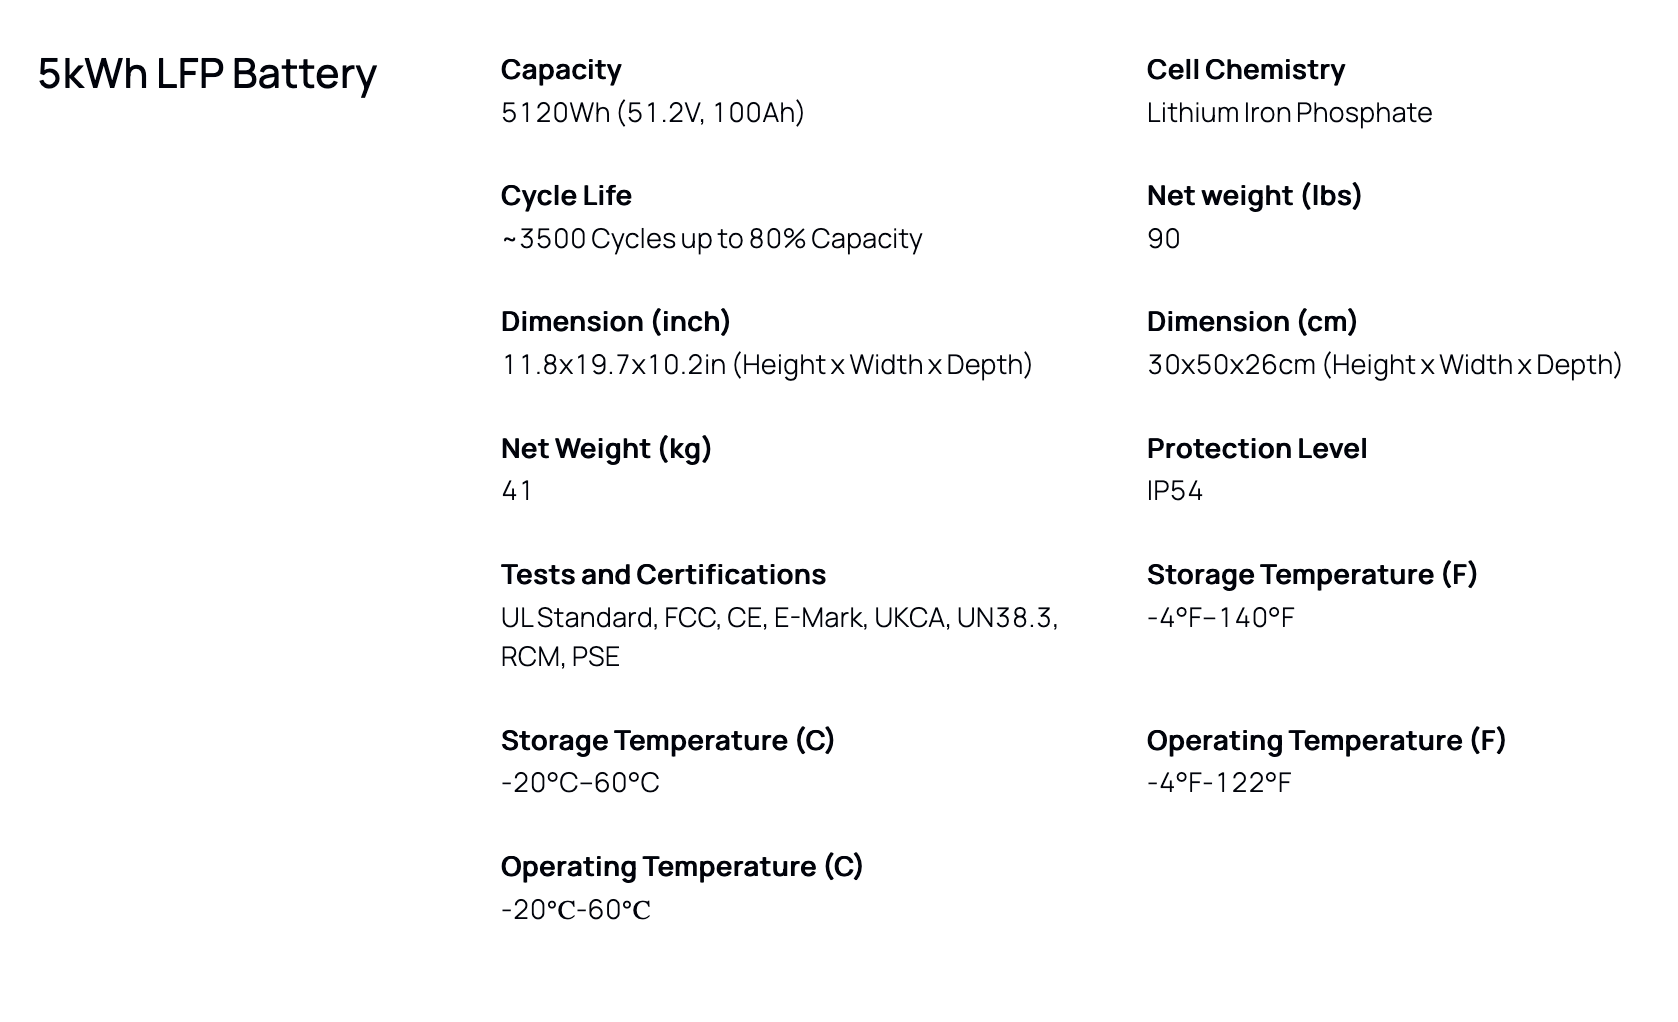This screenshot has width=1678, height=1022.
Task: Click the ~3500 Cycles value text
Action: [x=711, y=239]
